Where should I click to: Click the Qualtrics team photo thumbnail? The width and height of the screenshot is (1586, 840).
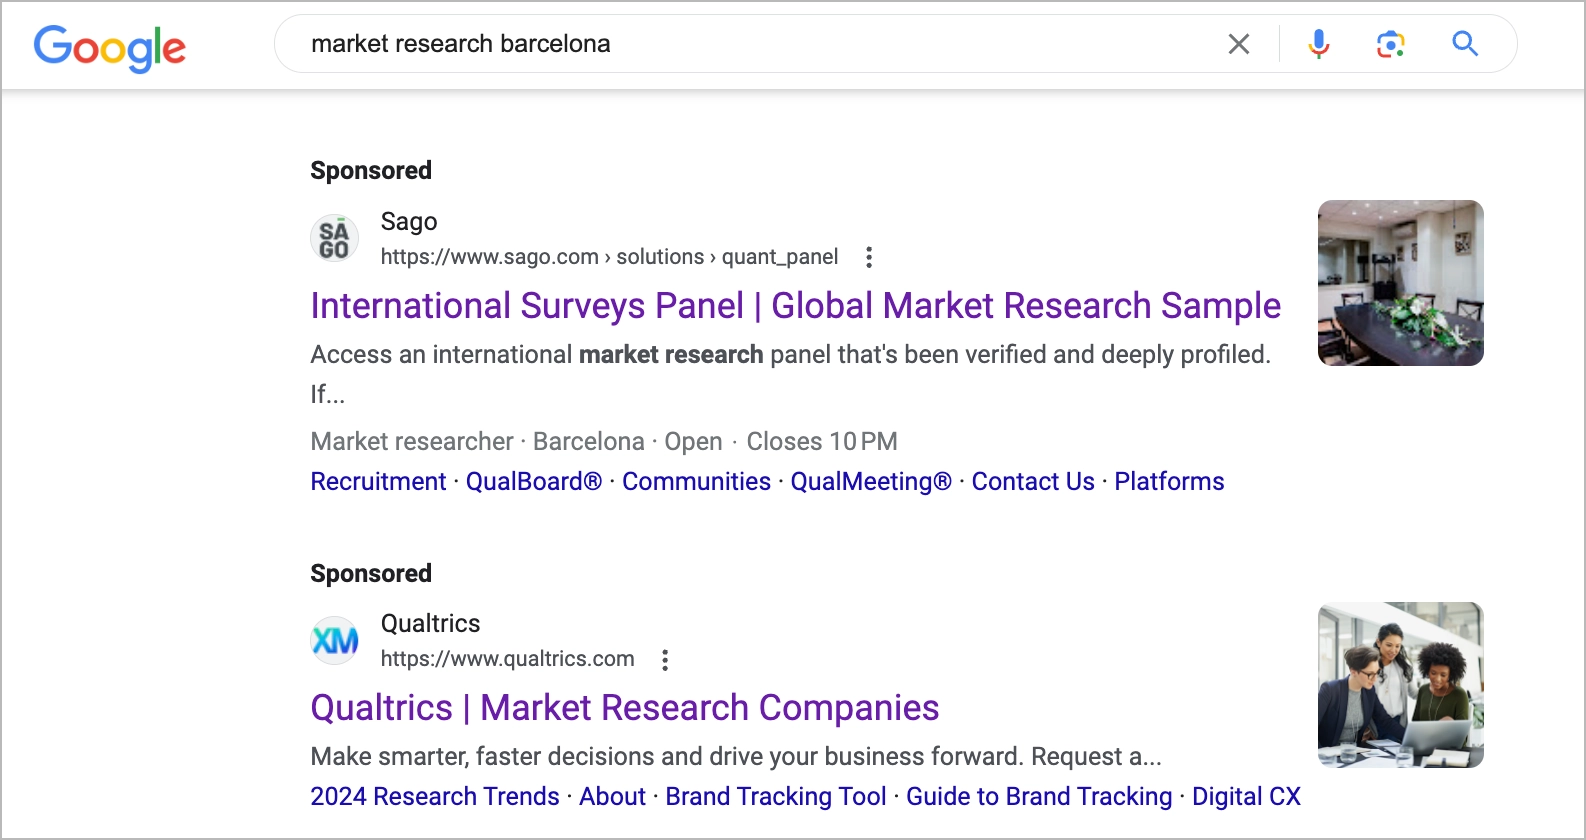pyautogui.click(x=1400, y=685)
